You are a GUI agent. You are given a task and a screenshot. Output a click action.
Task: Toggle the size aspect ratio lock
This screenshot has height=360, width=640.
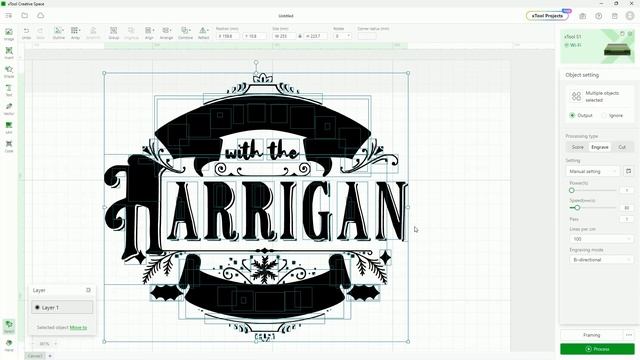coord(300,36)
